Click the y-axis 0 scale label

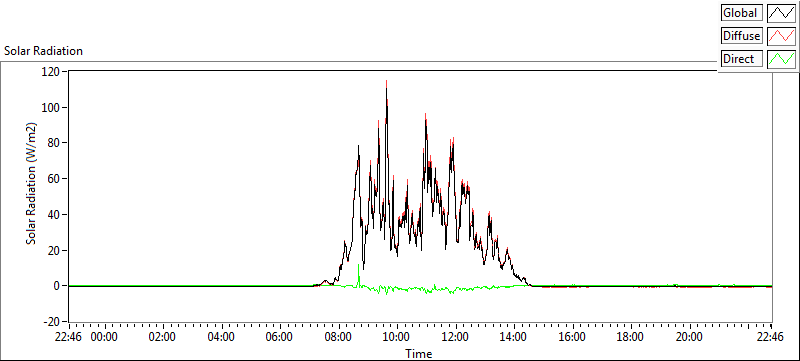point(56,286)
